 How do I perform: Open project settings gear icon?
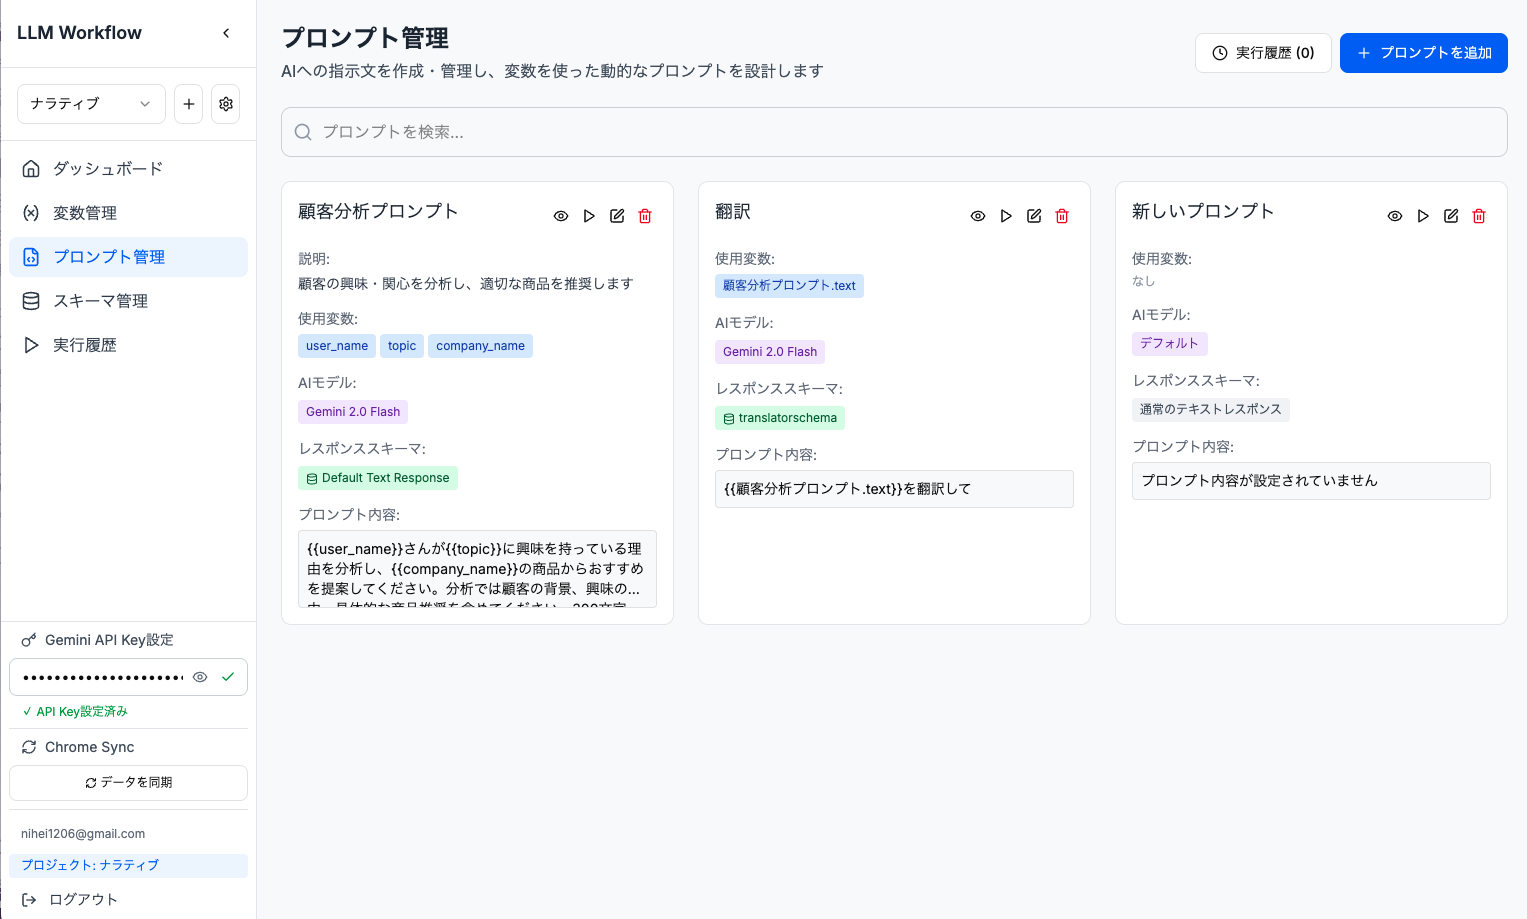pos(226,104)
